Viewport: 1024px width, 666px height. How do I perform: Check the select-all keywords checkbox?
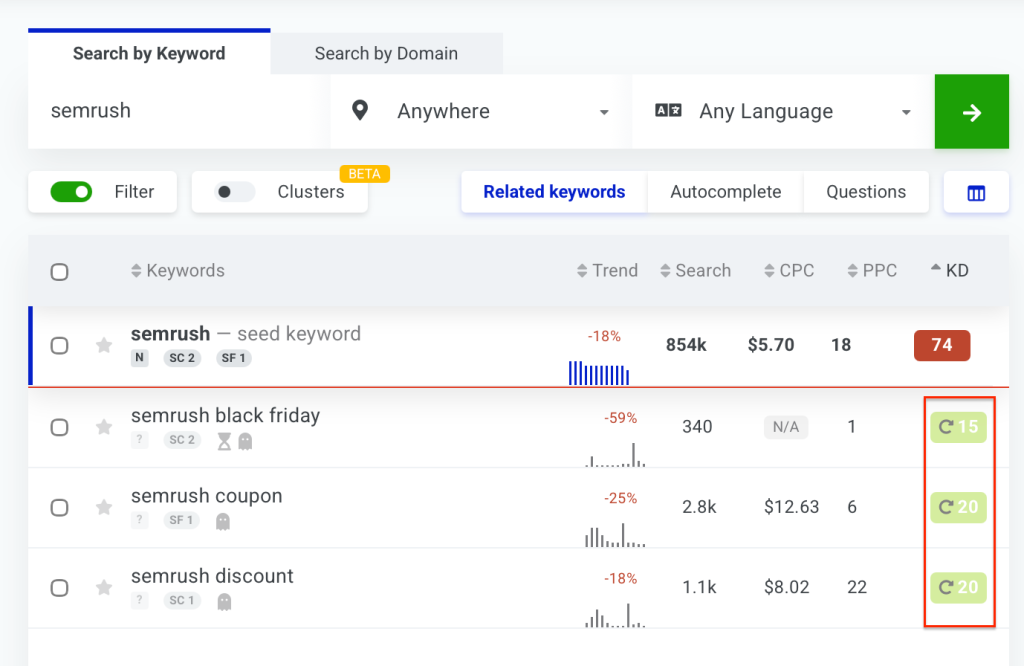click(59, 272)
